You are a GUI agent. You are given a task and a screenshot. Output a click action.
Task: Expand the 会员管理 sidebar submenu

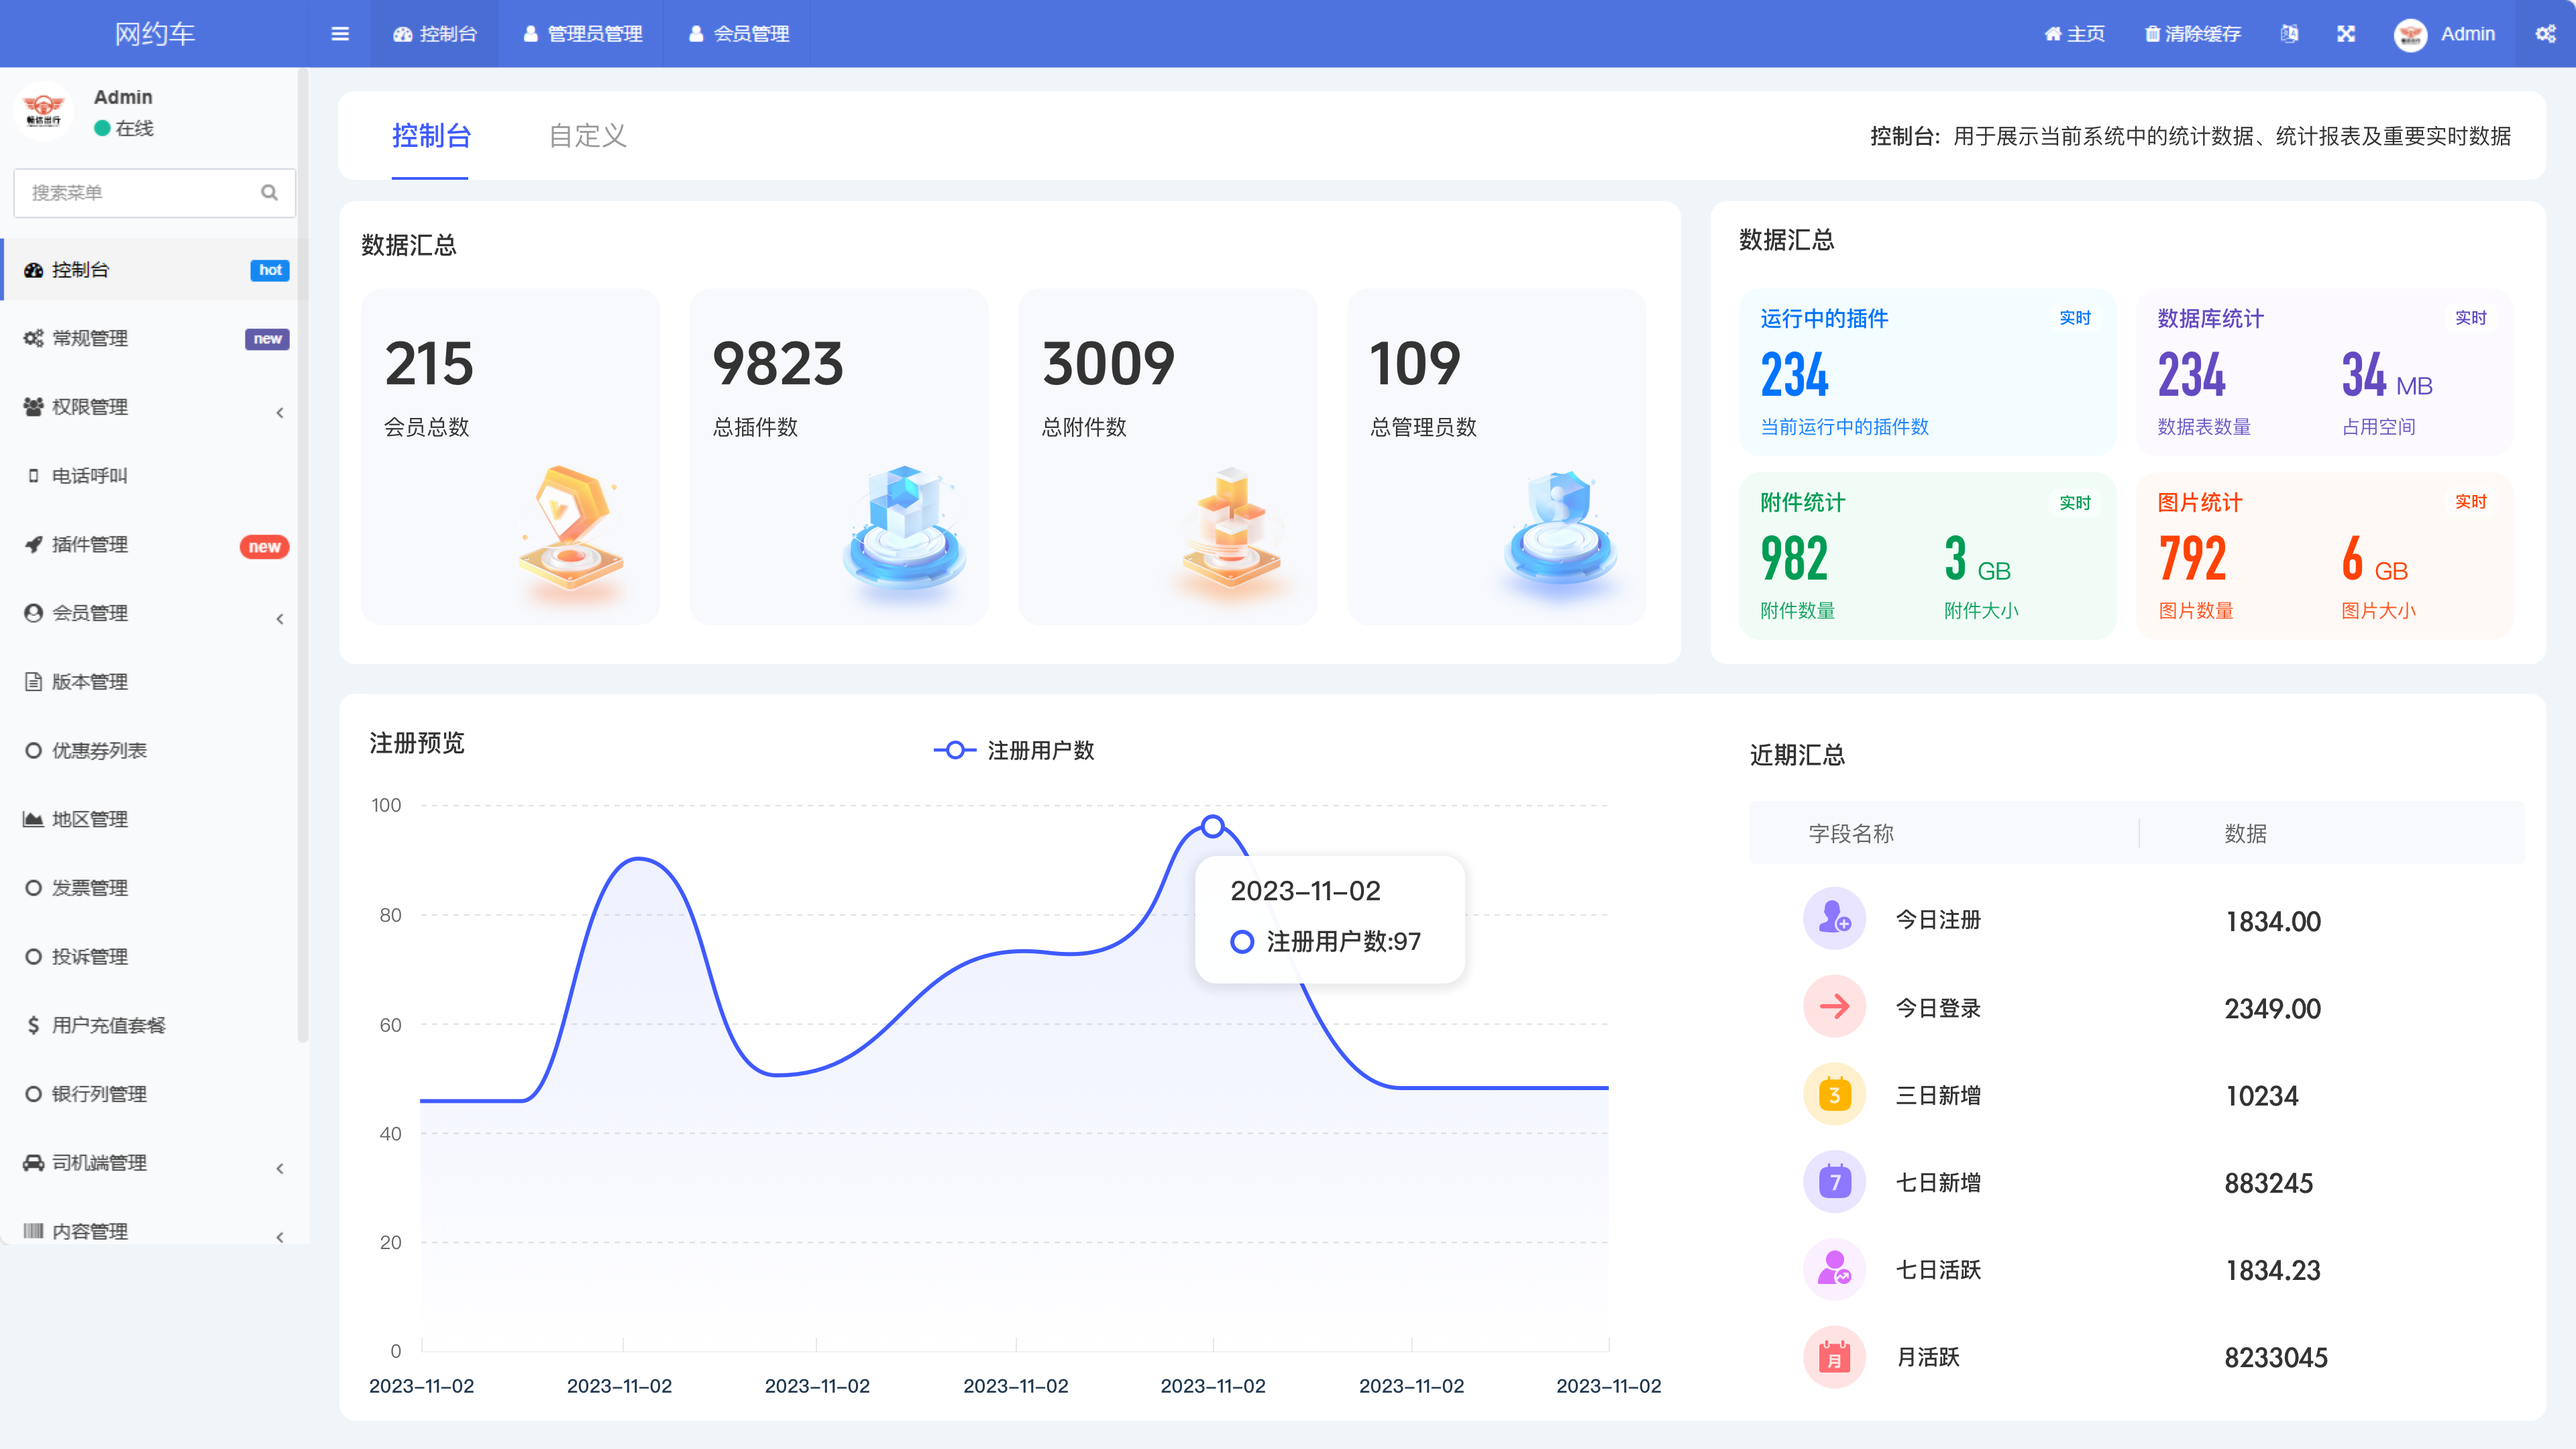pyautogui.click(x=280, y=618)
